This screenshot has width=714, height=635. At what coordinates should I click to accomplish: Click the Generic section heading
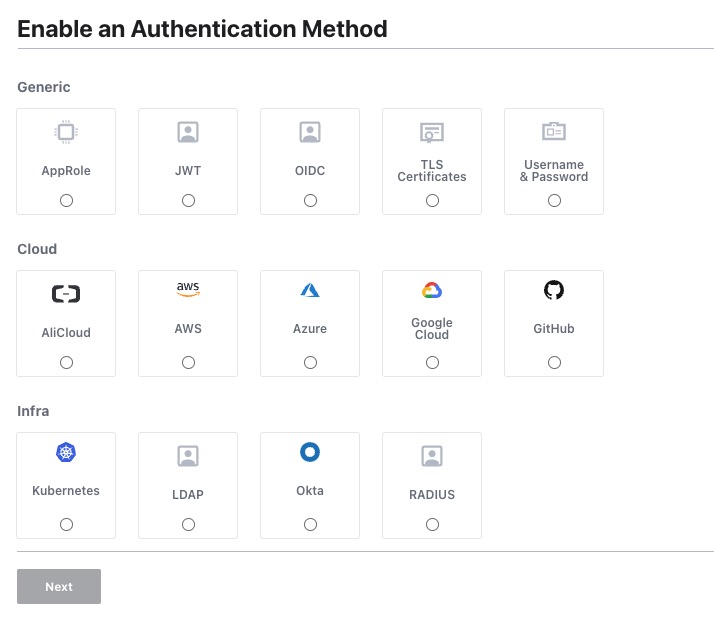pos(44,87)
